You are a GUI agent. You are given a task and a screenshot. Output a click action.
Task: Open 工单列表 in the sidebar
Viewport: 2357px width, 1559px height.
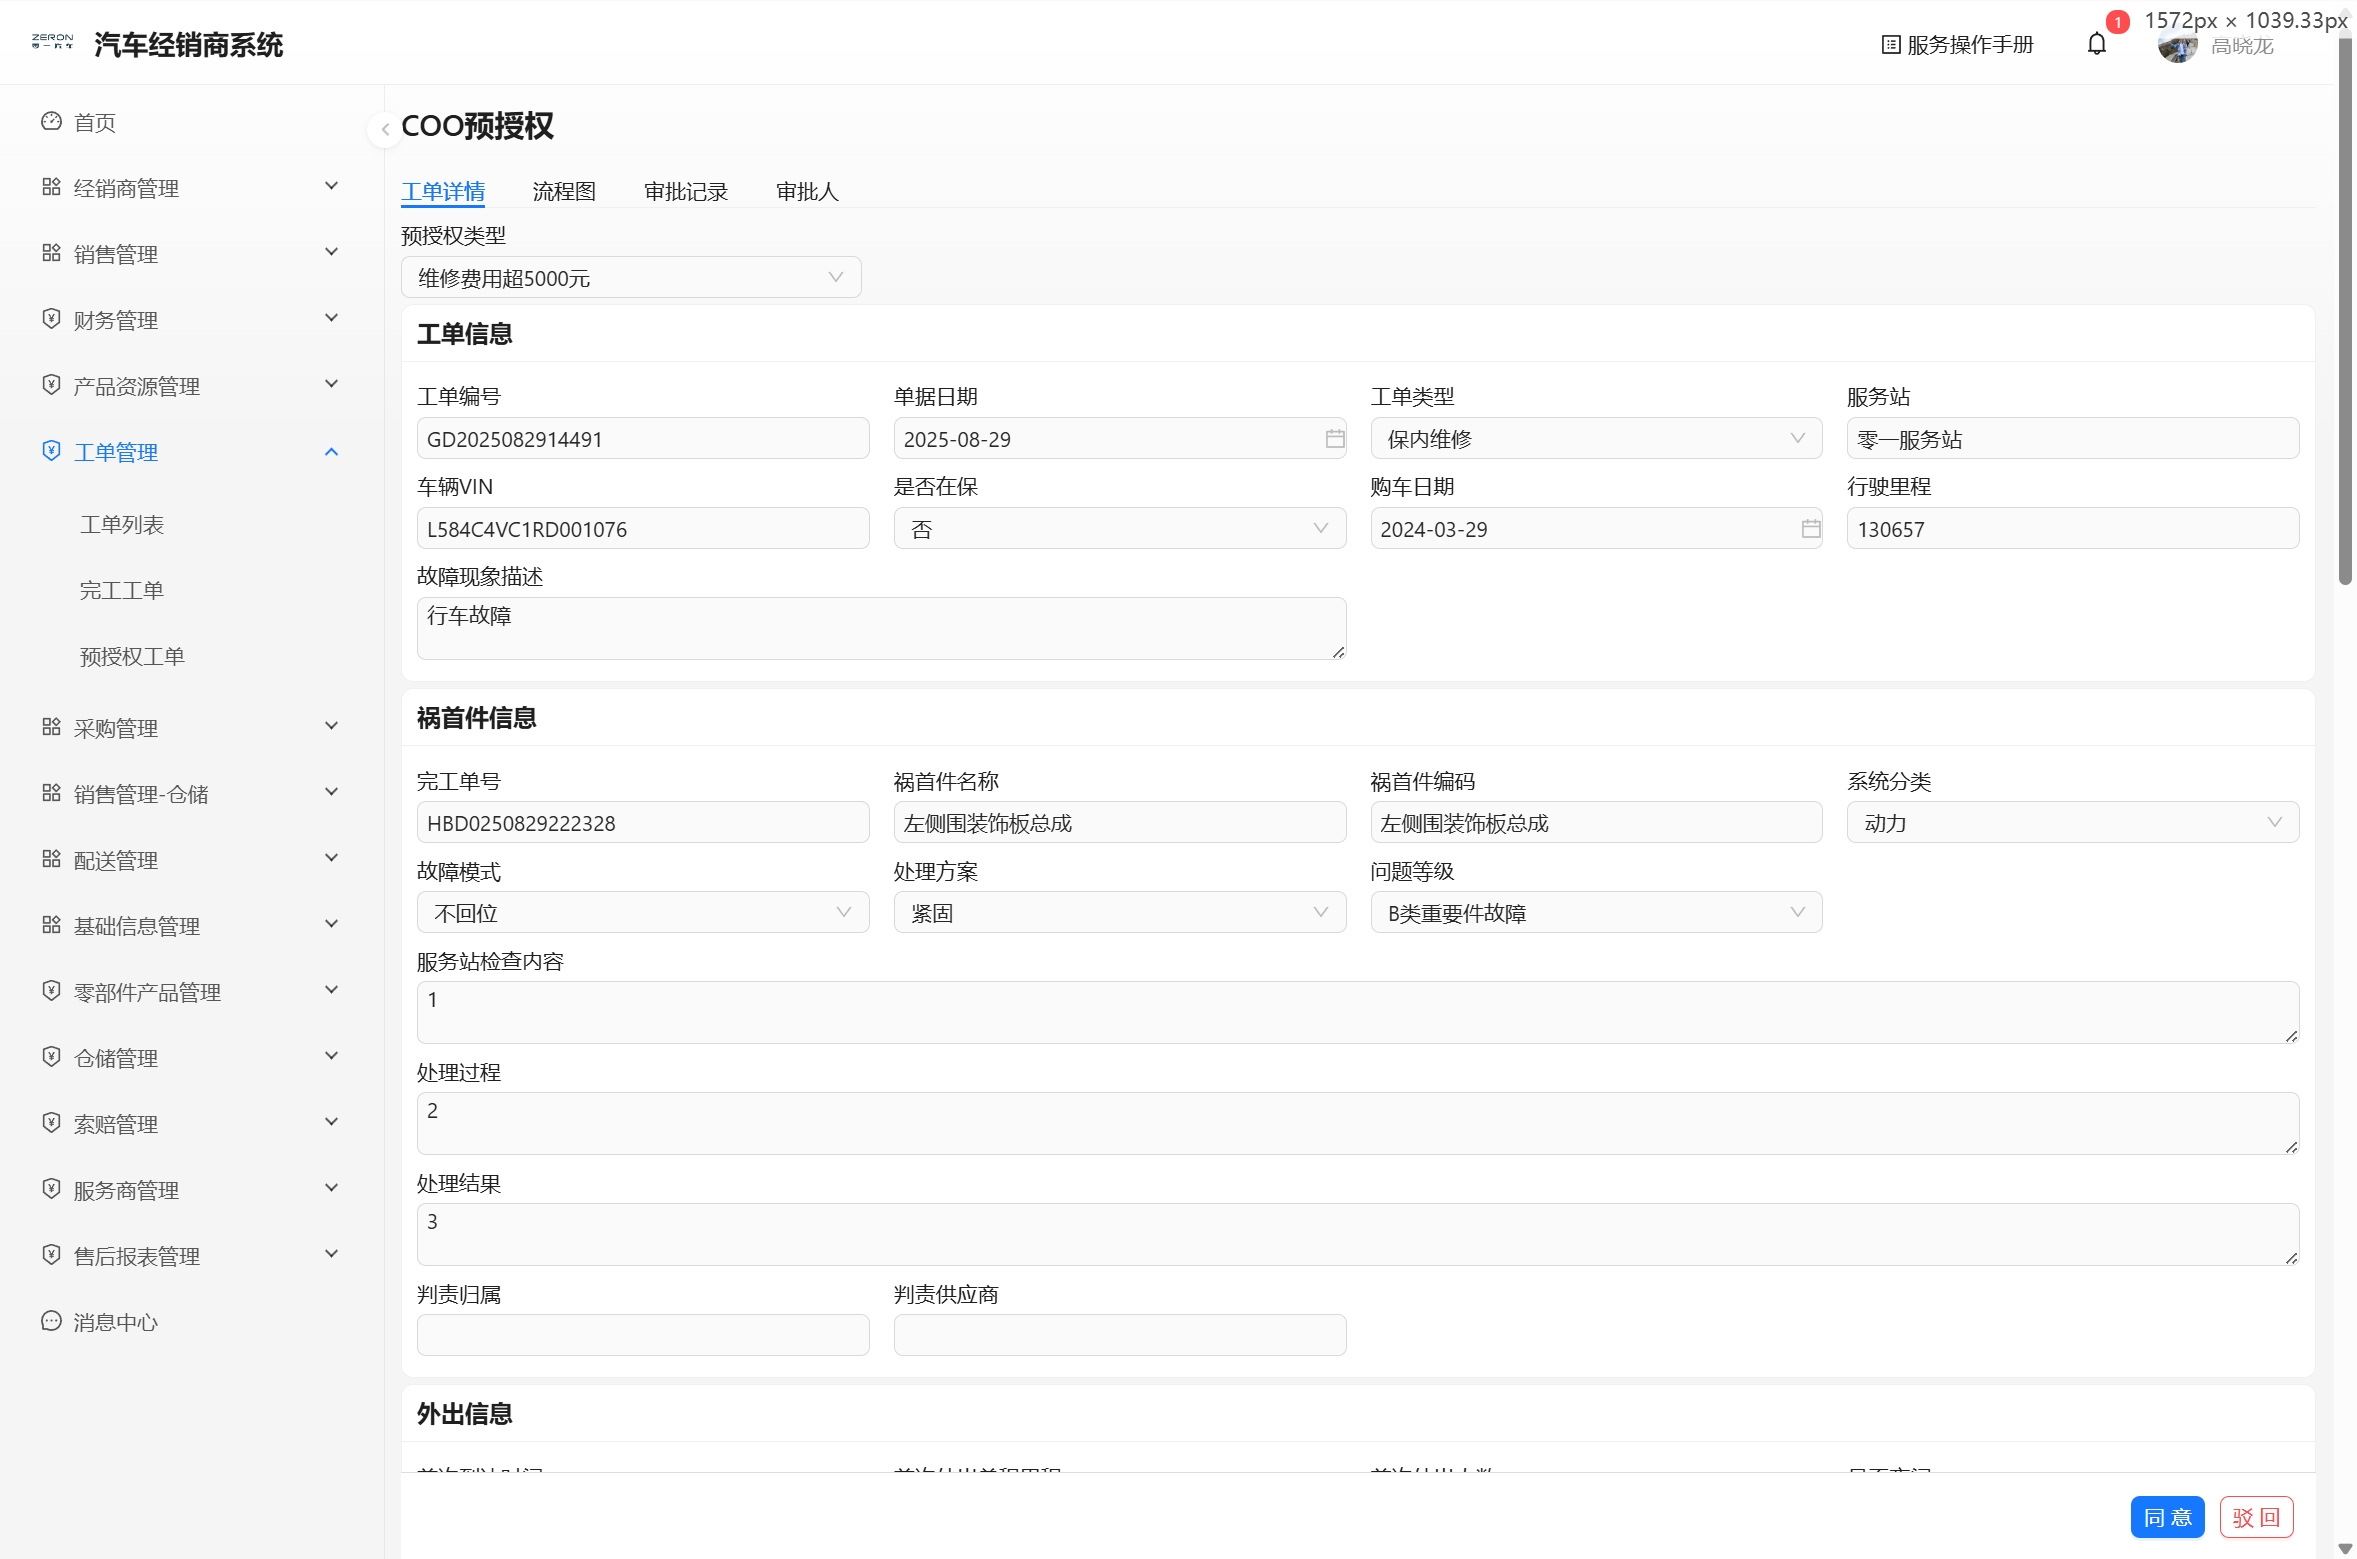coord(122,524)
